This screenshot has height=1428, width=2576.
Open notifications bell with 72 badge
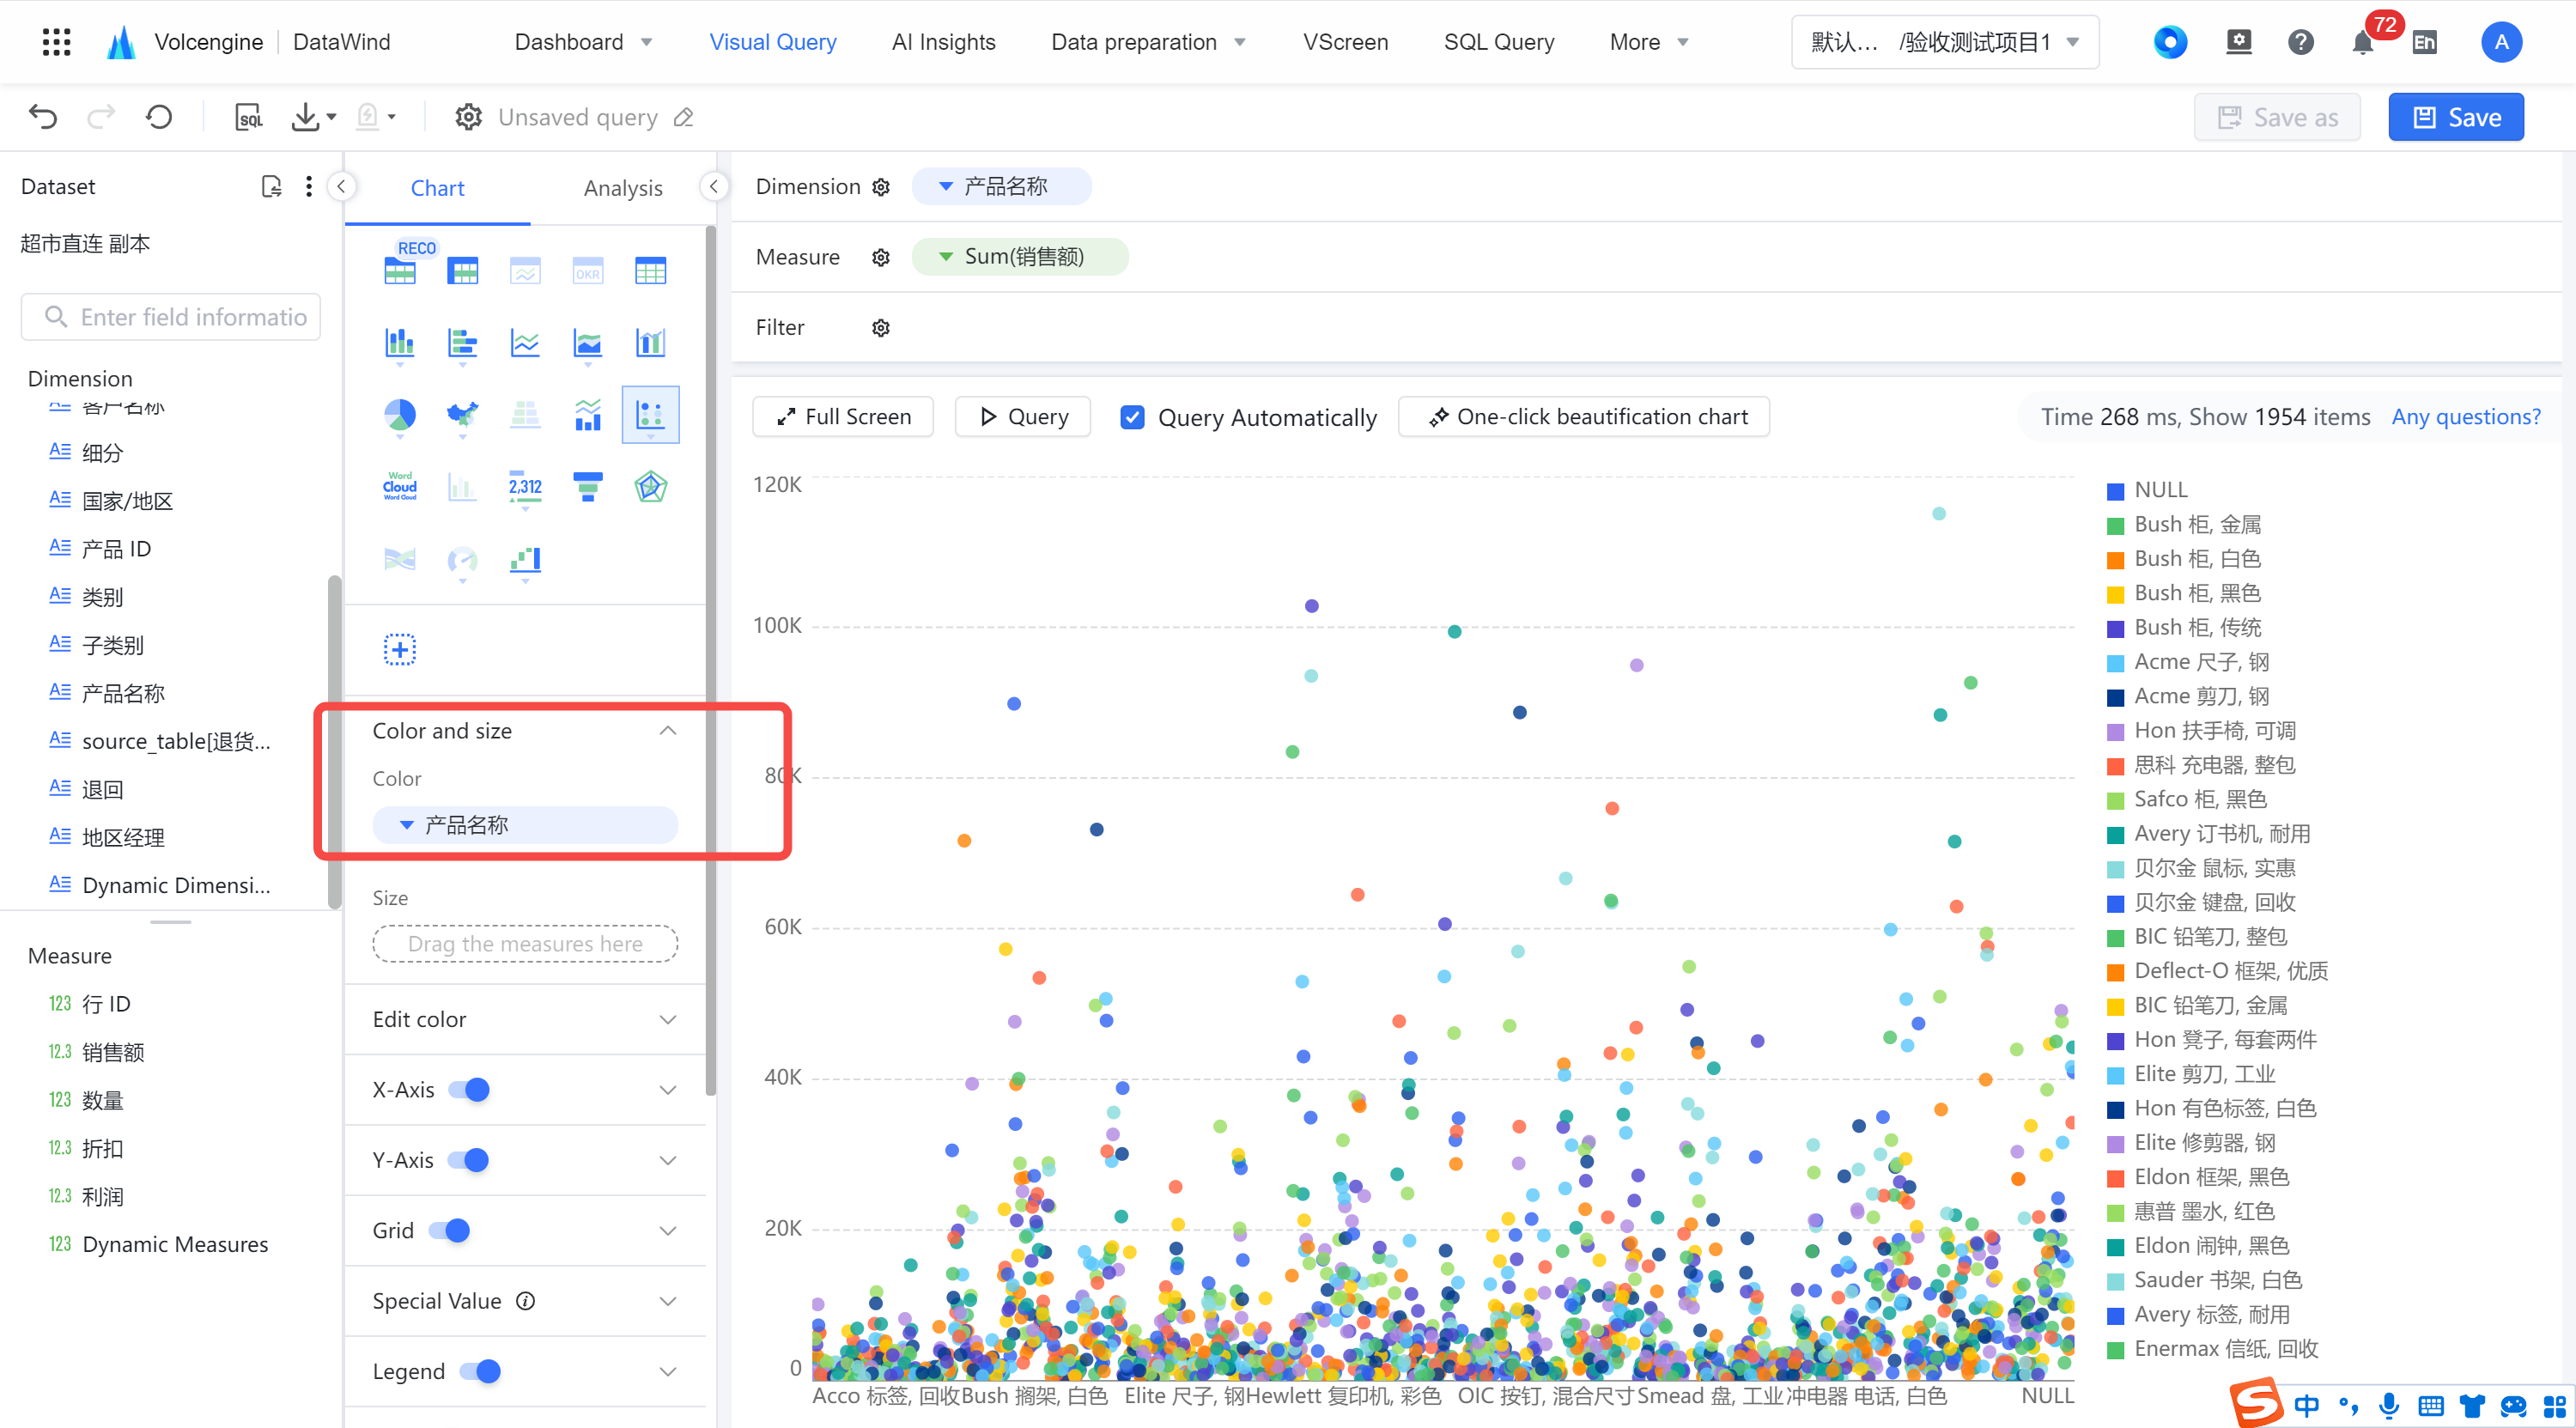pyautogui.click(x=2363, y=41)
